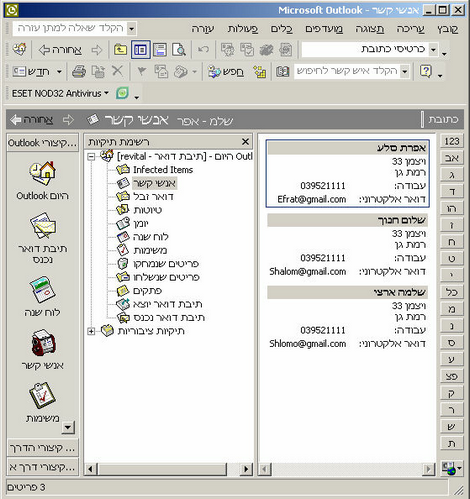Open the address cards view dropdown
Image resolution: width=470 pixels, height=499 pixels.
click(x=433, y=50)
